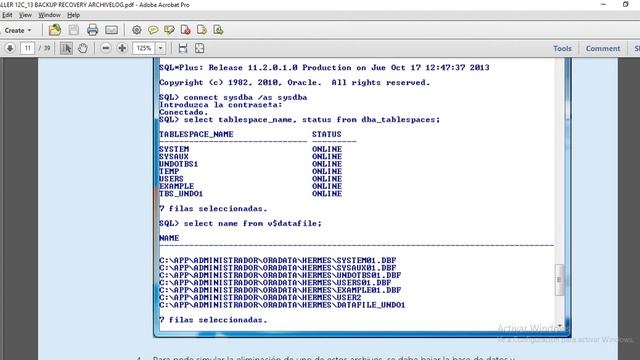Open the View menu
This screenshot has width=640, height=360.
pyautogui.click(x=25, y=15)
